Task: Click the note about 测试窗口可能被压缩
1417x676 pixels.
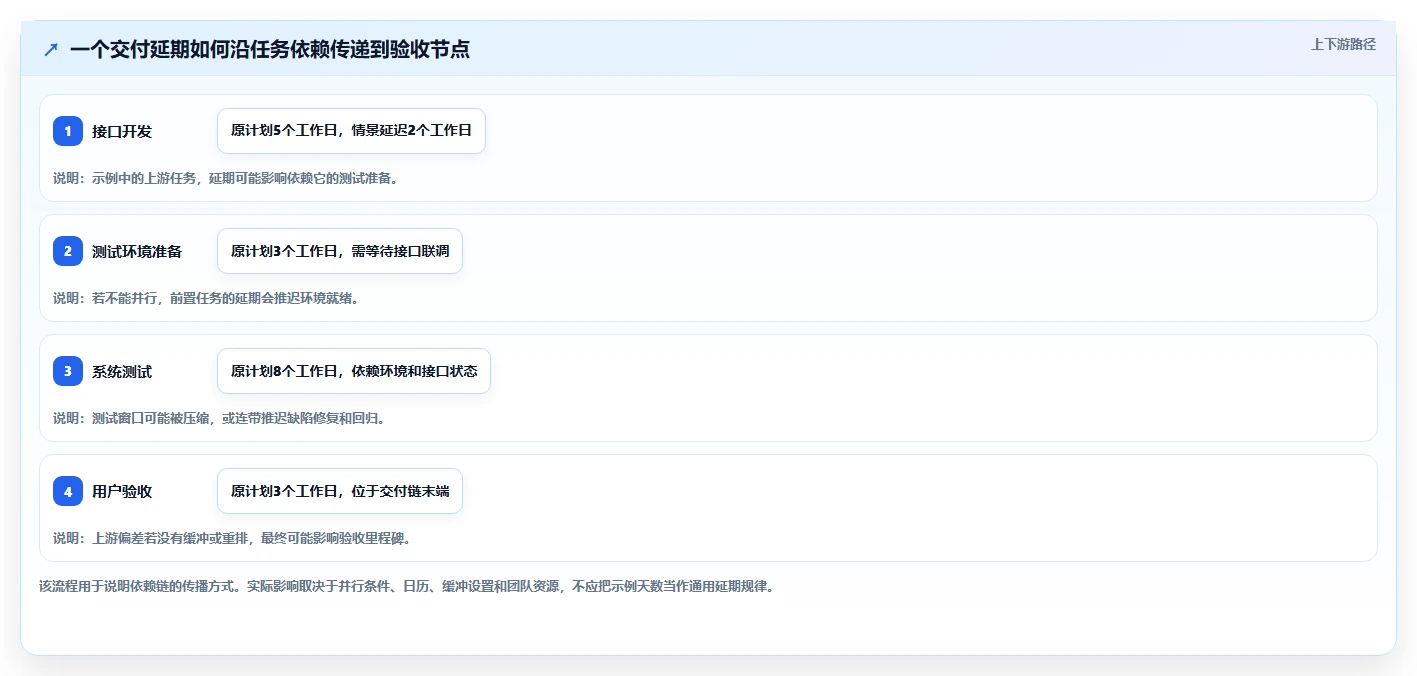Action: pos(219,418)
